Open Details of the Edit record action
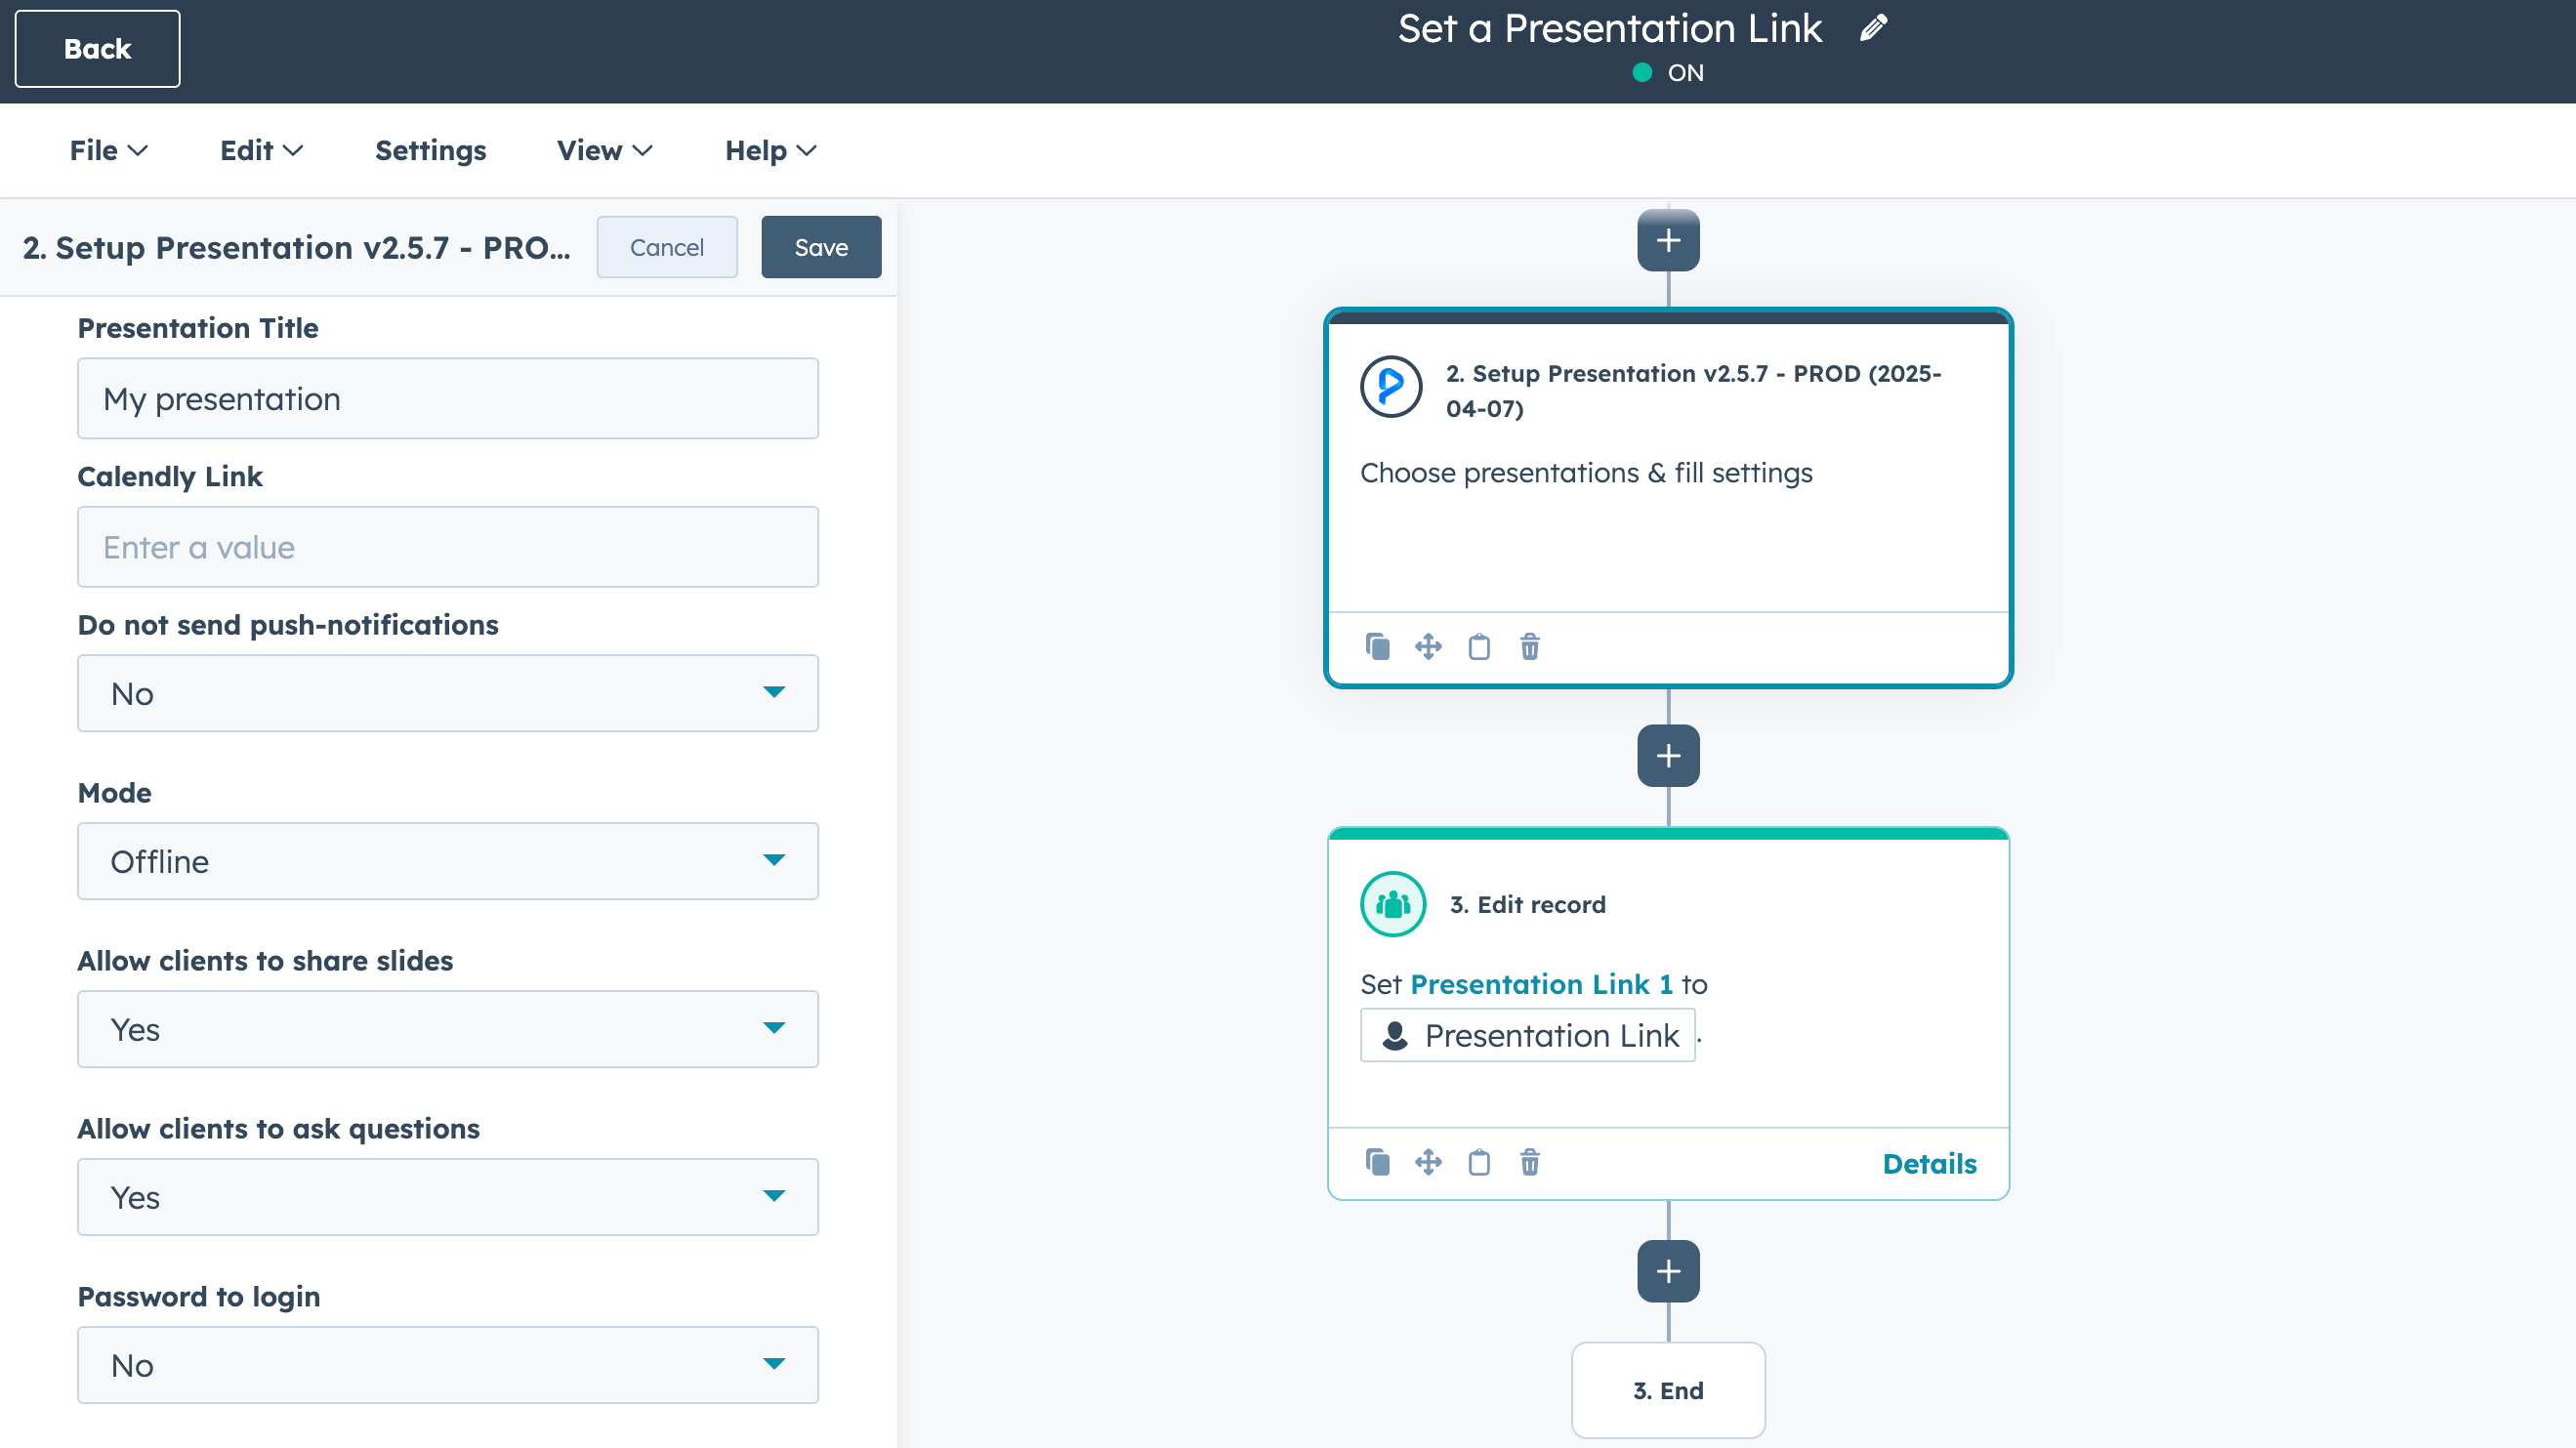 1929,1163
